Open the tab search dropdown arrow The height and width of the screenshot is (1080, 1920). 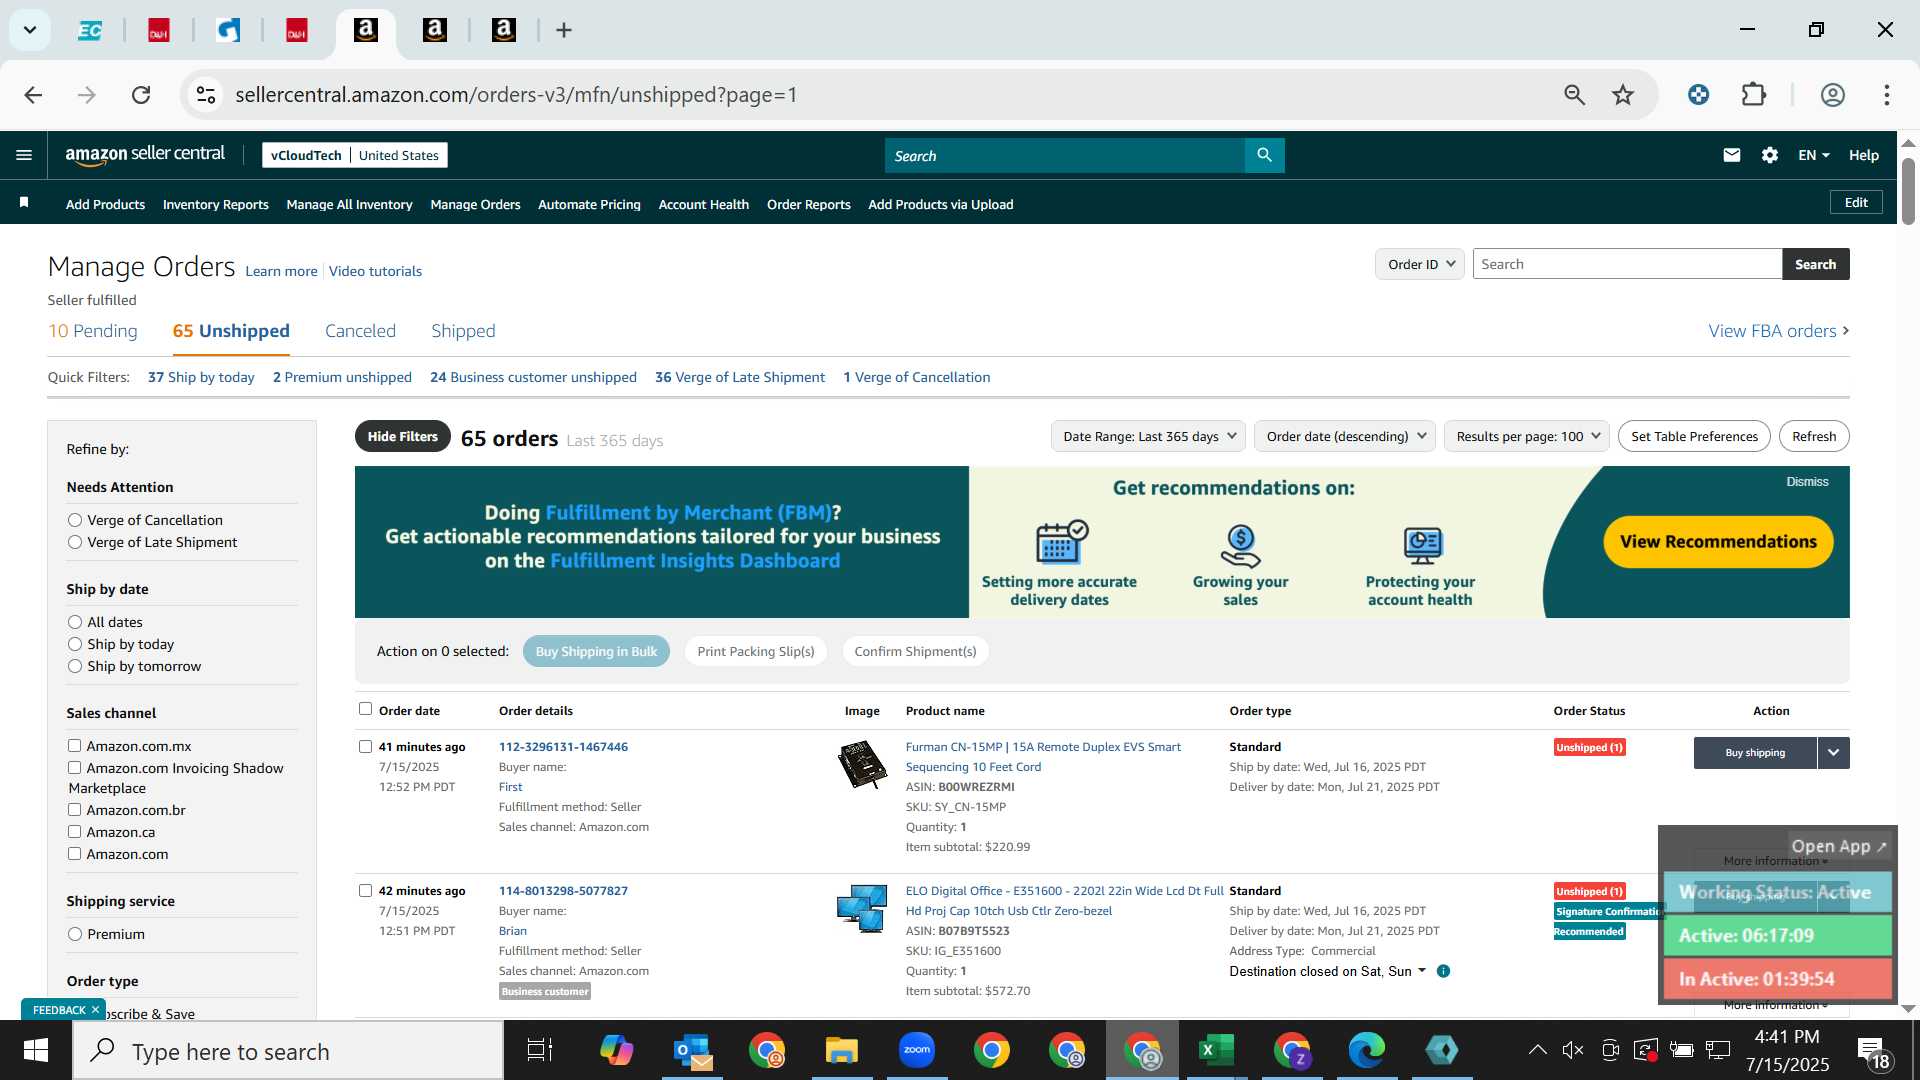pyautogui.click(x=30, y=30)
